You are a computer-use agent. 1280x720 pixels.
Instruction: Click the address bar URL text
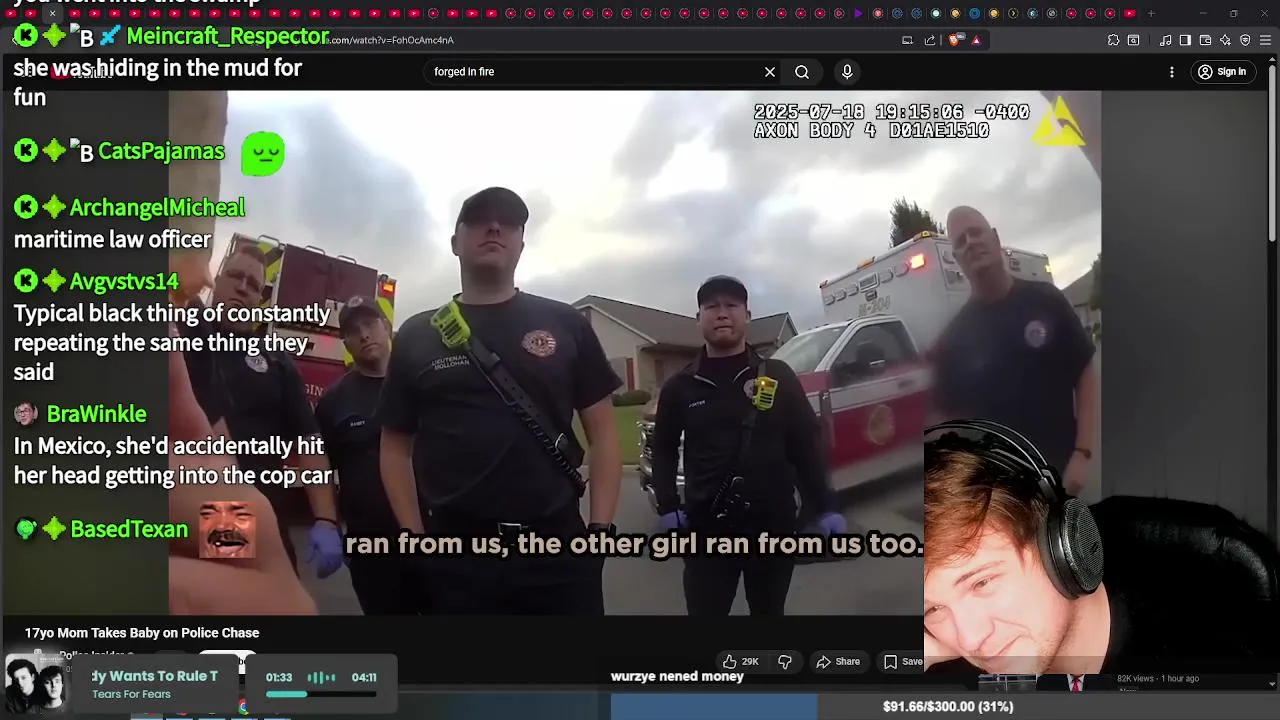392,40
